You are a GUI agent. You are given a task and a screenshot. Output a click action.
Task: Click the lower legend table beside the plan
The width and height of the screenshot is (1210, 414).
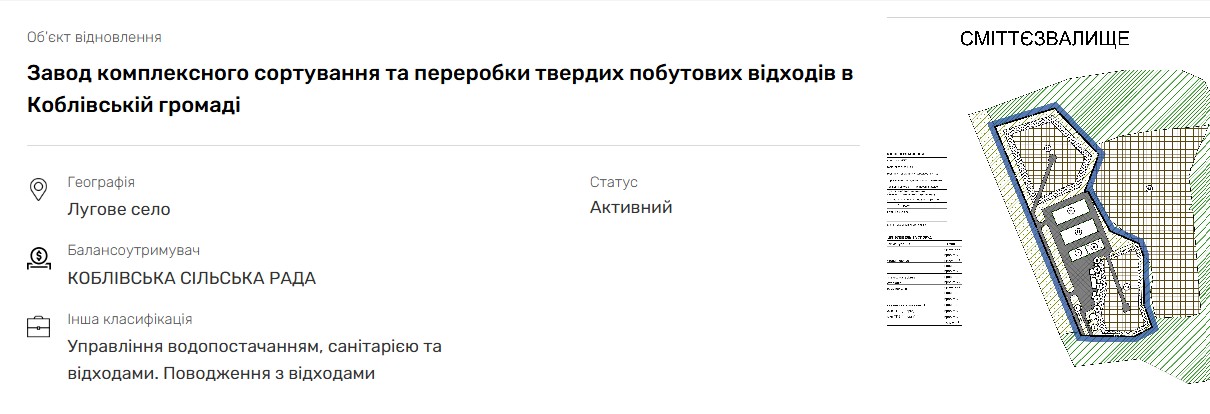tap(923, 279)
